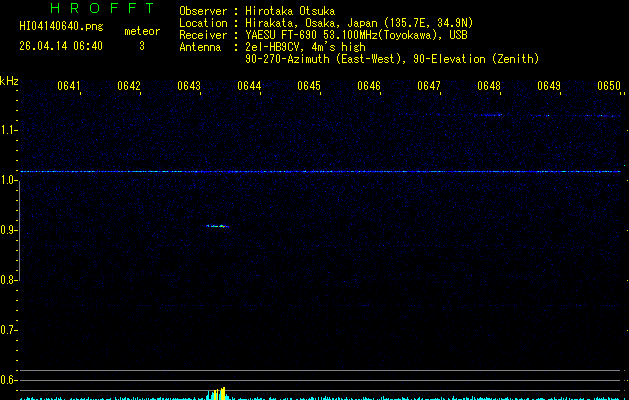Screen dimensions: 629x400
Task: Click Antenna line 2el-HB9CV
Action: pos(272,47)
